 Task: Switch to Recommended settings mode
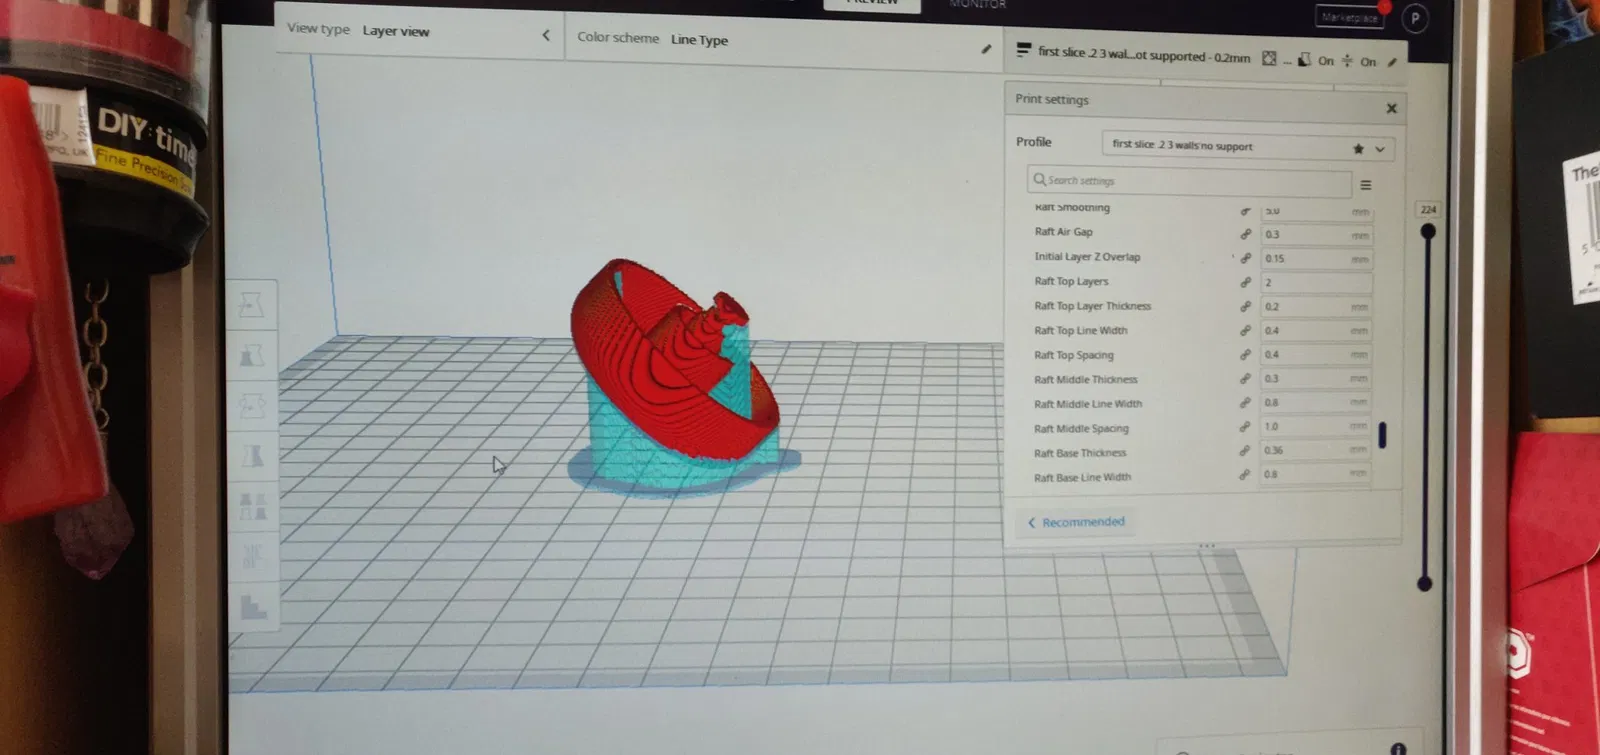(x=1076, y=522)
